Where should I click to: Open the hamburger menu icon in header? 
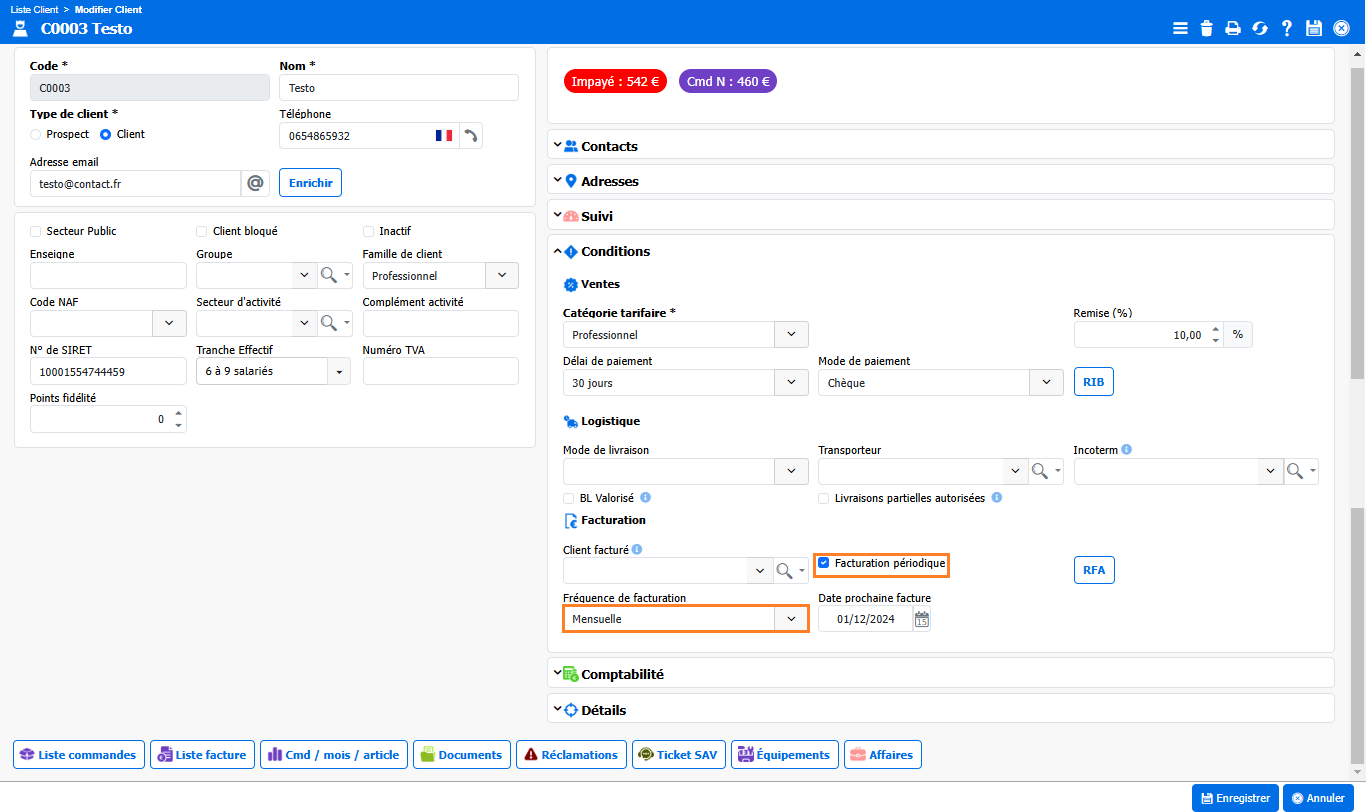point(1180,28)
